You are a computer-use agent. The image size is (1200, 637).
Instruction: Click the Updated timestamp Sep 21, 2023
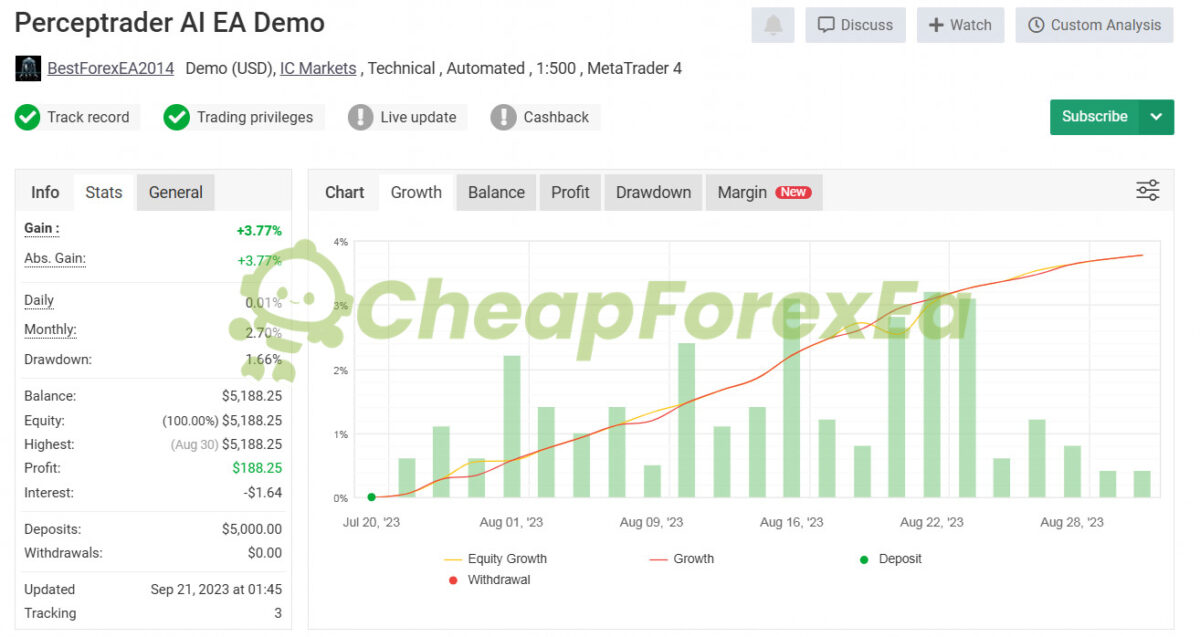pos(216,589)
